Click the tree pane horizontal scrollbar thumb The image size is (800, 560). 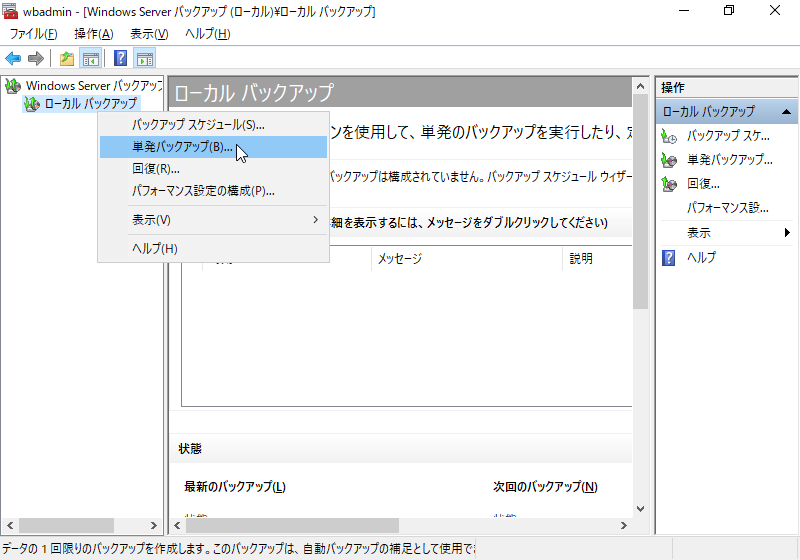66,525
